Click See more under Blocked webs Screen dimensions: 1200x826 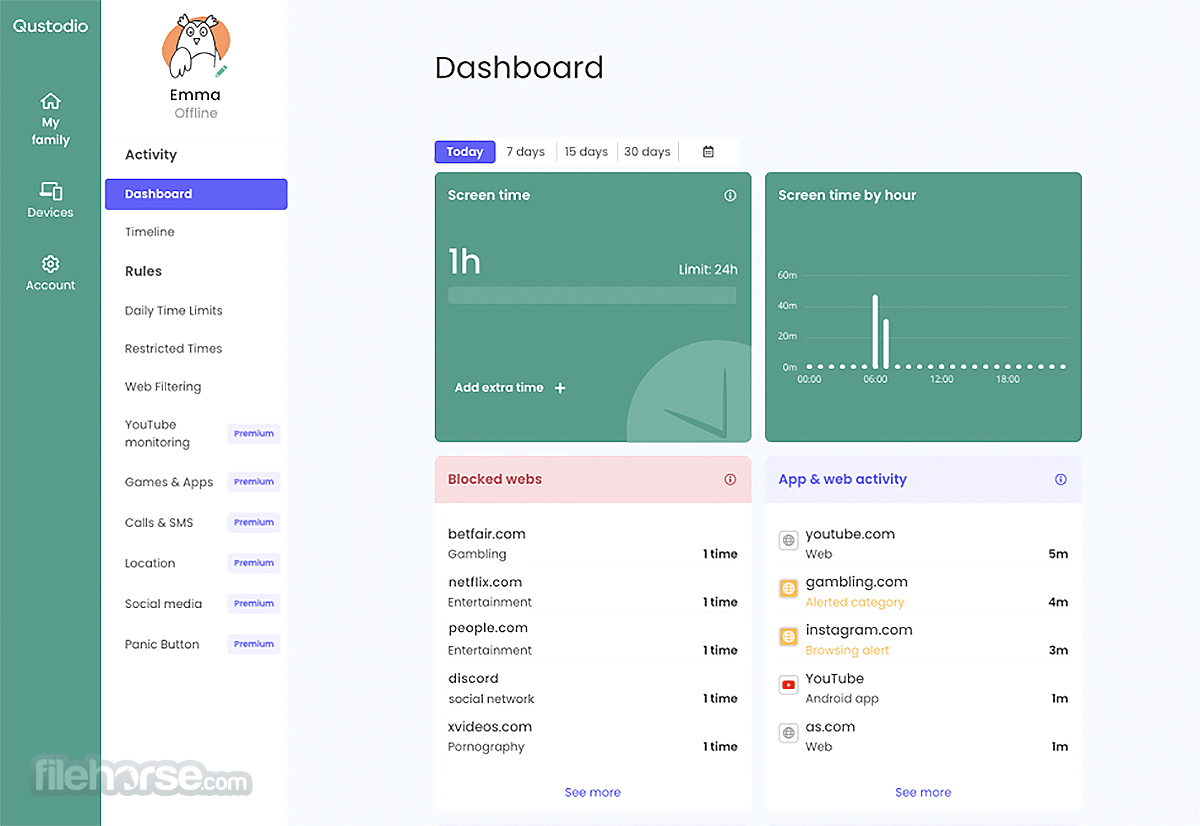pos(592,792)
